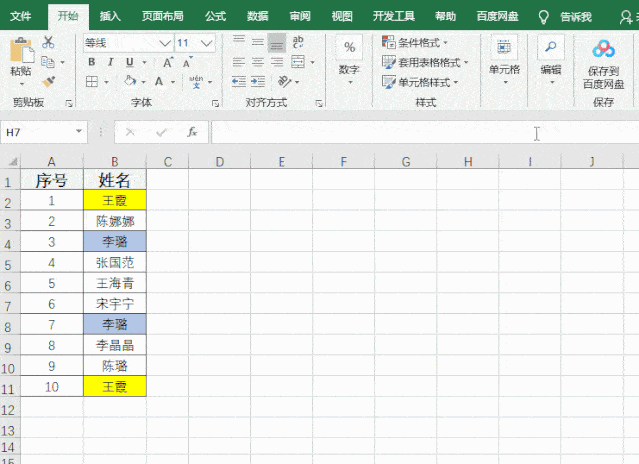Toggle bold formatting
Viewport: 639px width, 464px height.
tap(92, 62)
